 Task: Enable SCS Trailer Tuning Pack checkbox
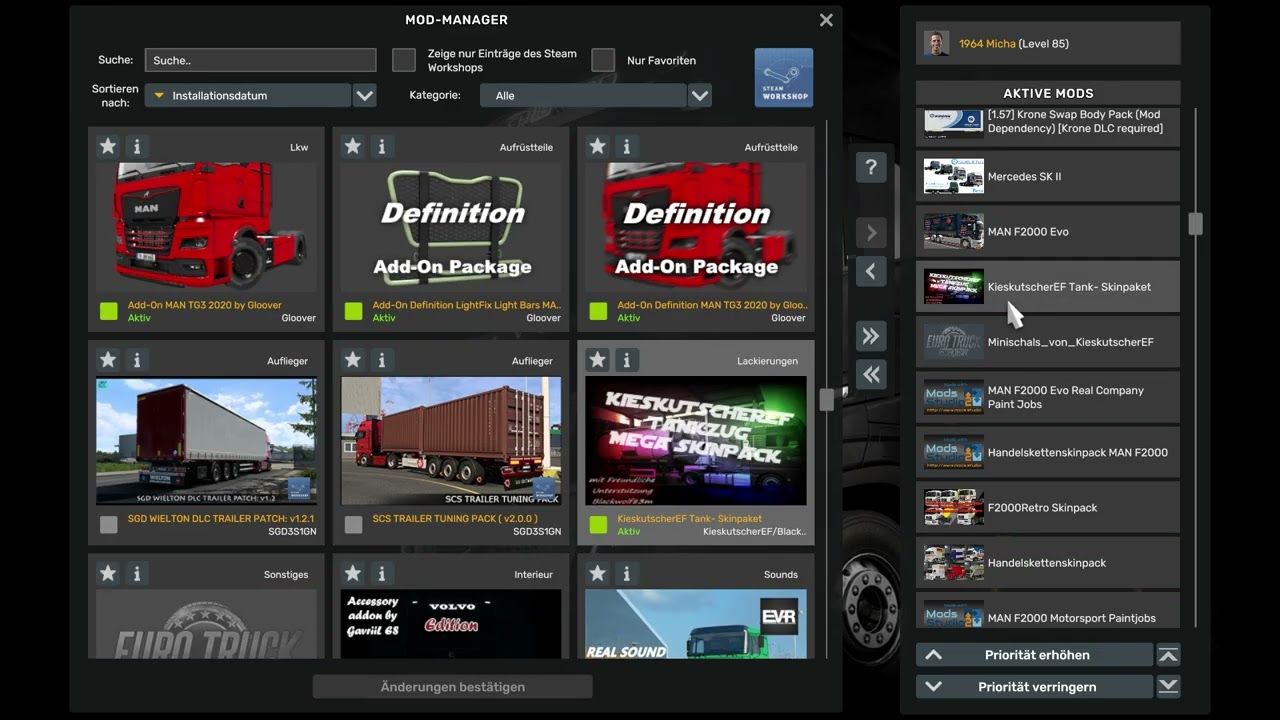[x=354, y=524]
